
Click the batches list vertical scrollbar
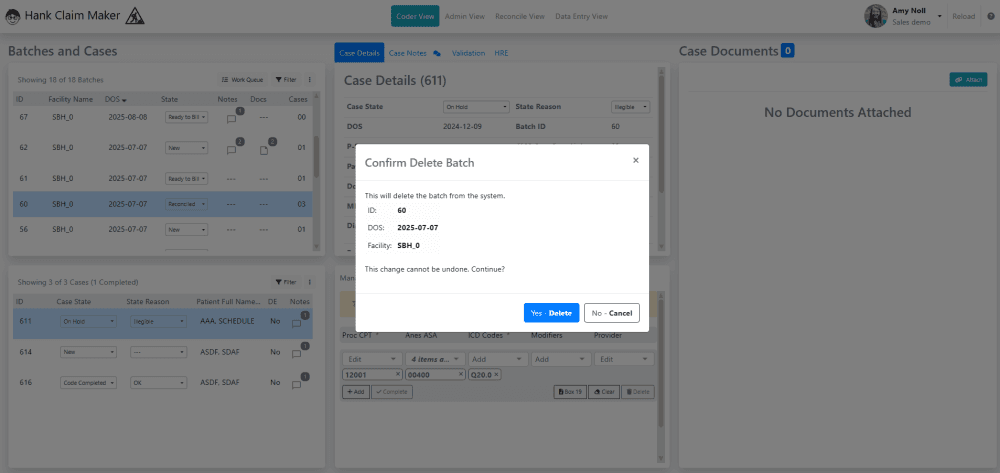click(x=316, y=157)
